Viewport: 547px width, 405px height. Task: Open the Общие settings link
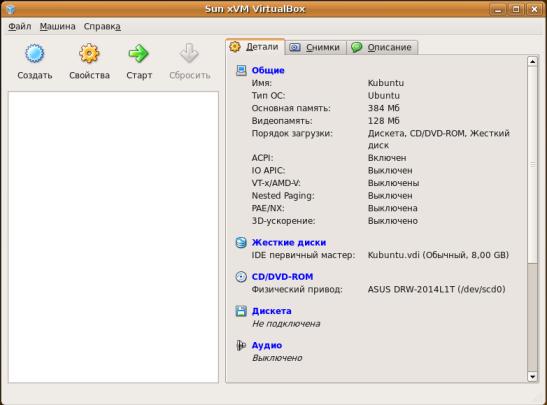click(x=268, y=70)
